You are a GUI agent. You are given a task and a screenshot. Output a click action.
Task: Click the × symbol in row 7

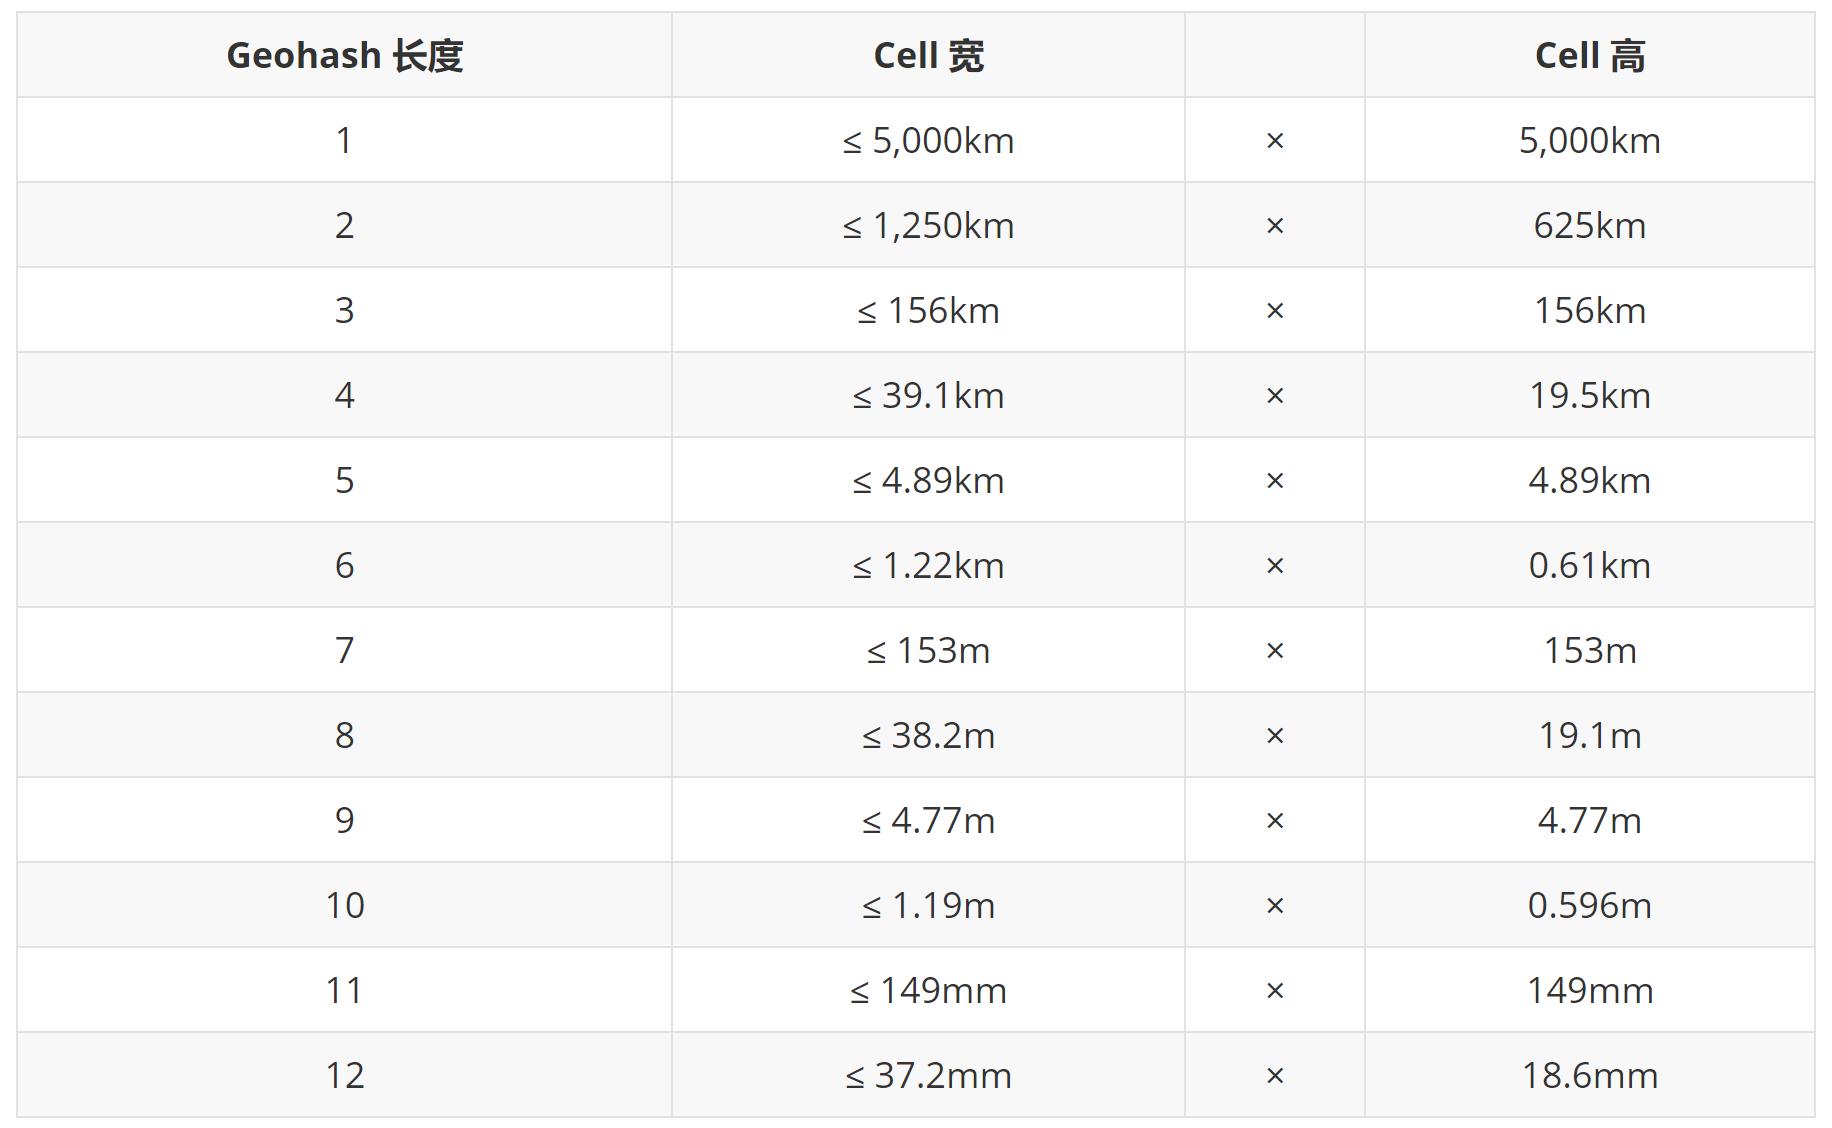tap(1275, 651)
